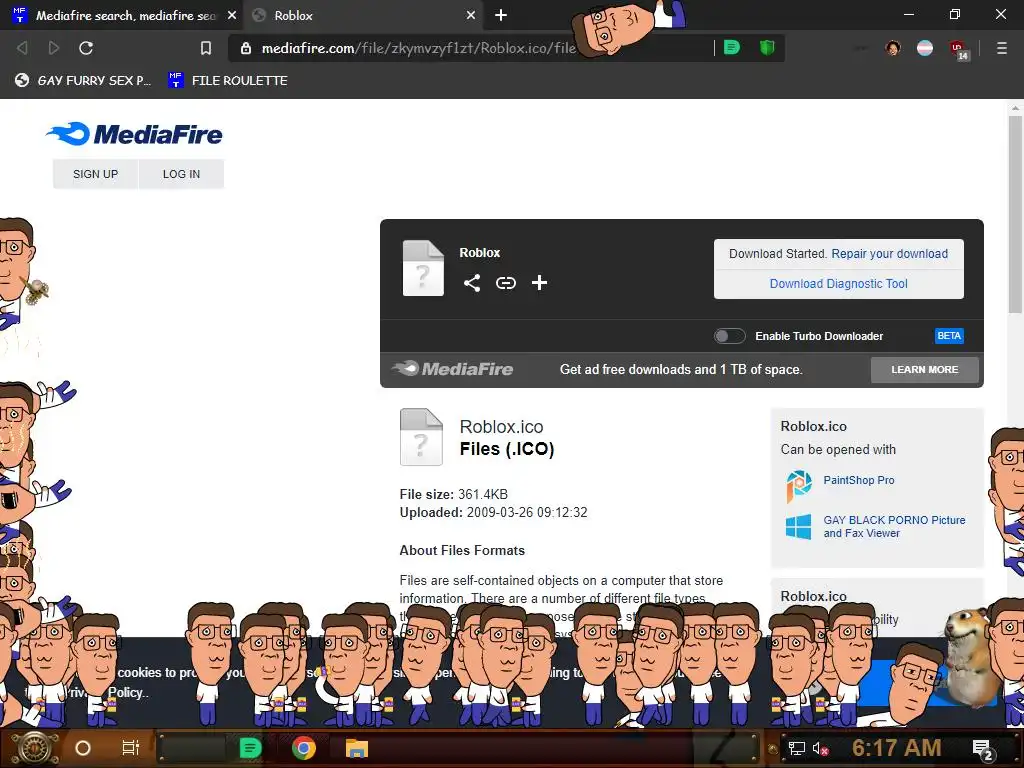
Task: Open the FILE ROULETTE bookmark
Action: [x=228, y=80]
